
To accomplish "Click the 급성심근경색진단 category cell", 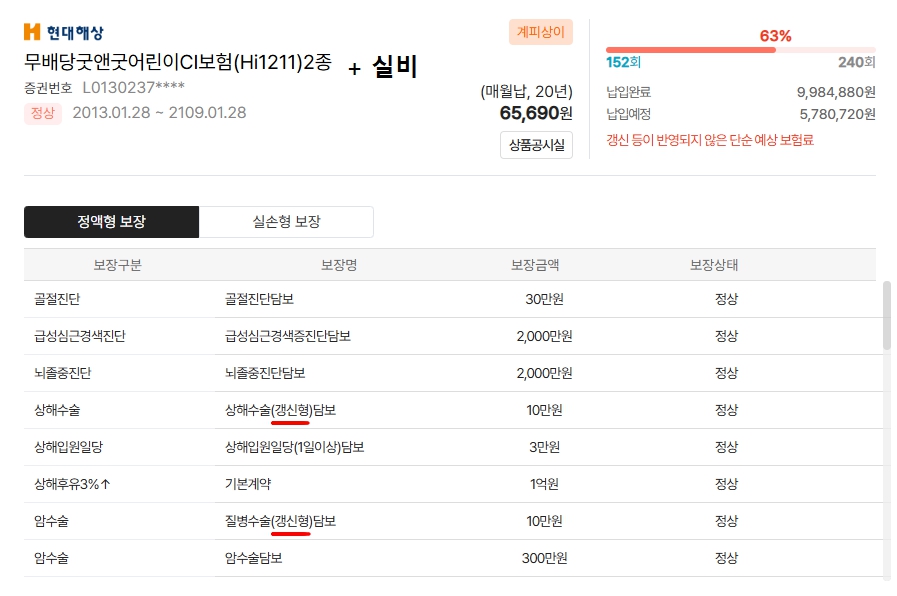I will (x=80, y=336).
